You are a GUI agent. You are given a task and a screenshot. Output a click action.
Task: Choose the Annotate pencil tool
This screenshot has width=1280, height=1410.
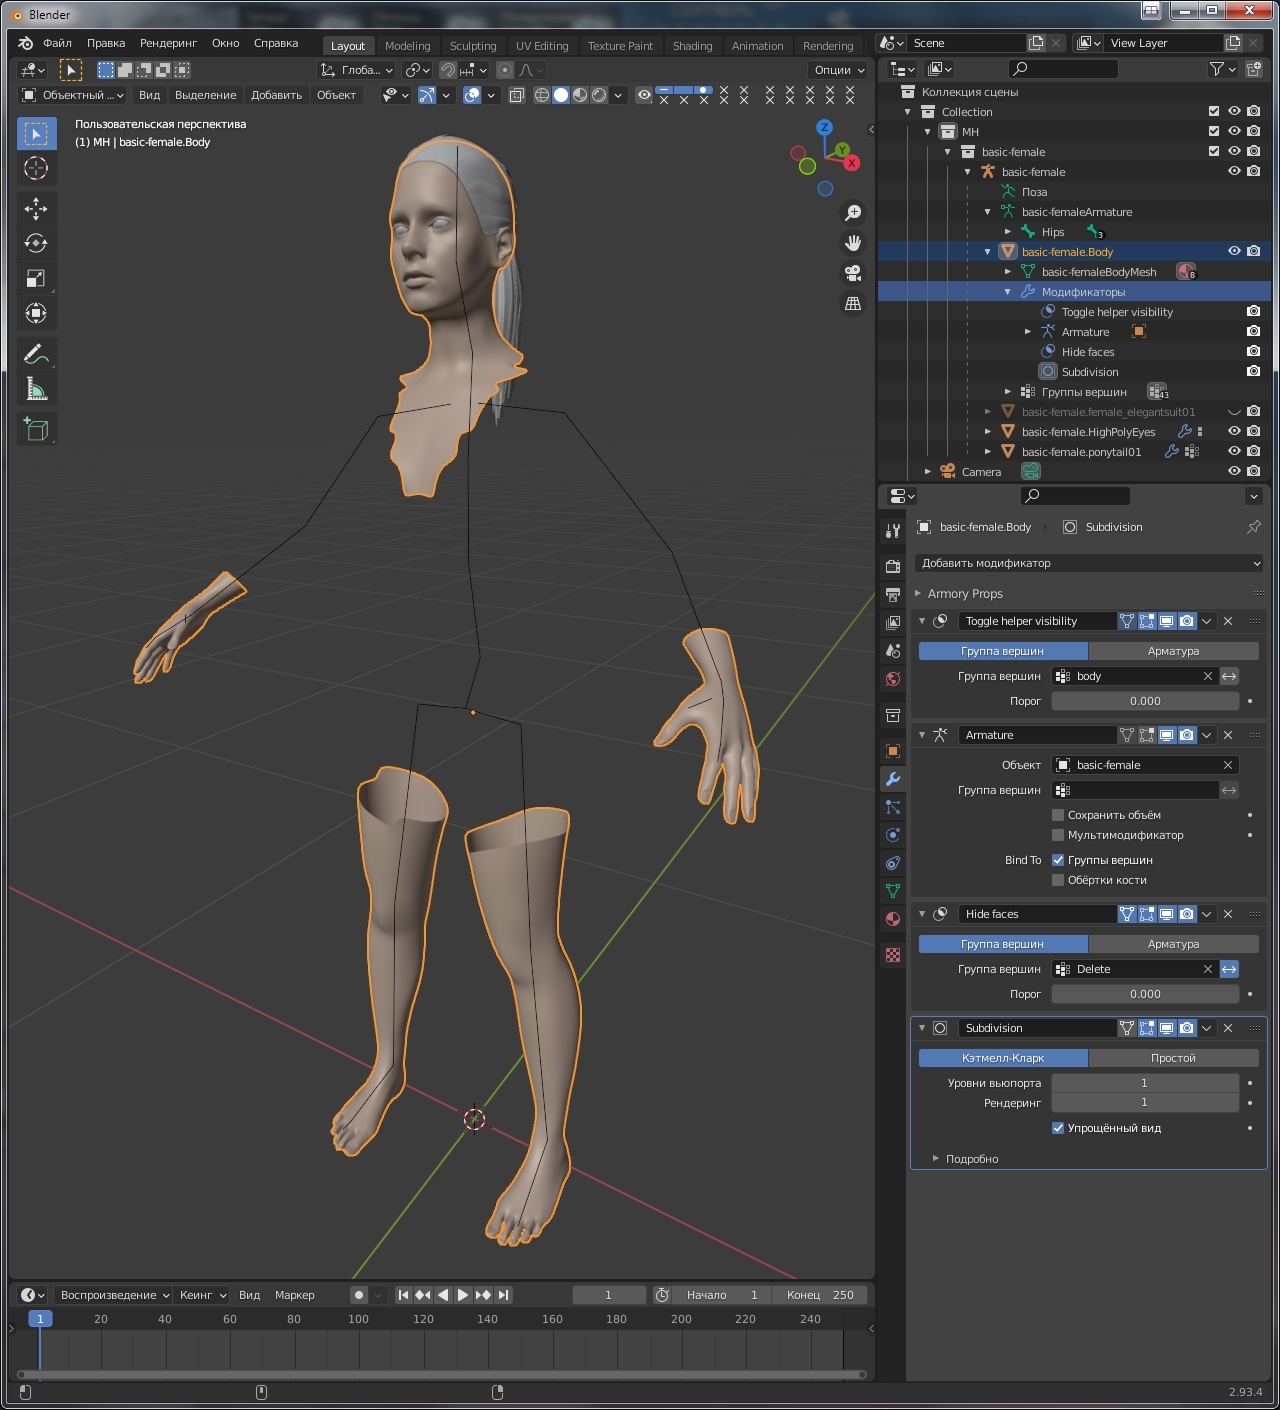[36, 354]
